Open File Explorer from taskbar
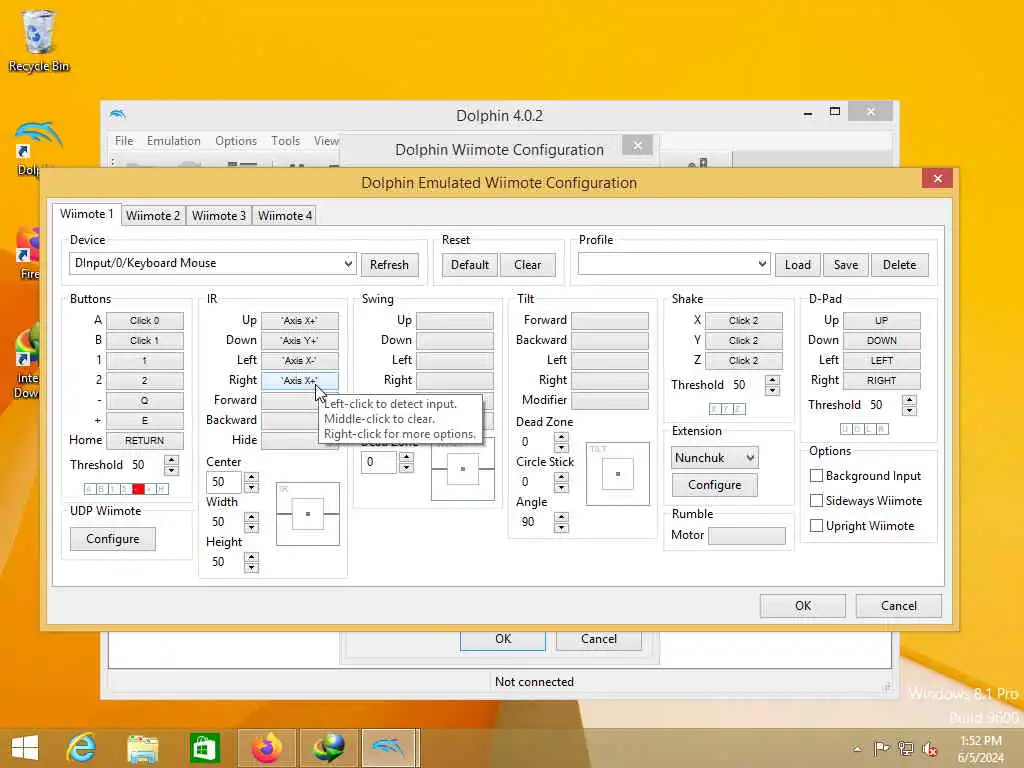Screen dimensions: 1024x768 pos(142,748)
